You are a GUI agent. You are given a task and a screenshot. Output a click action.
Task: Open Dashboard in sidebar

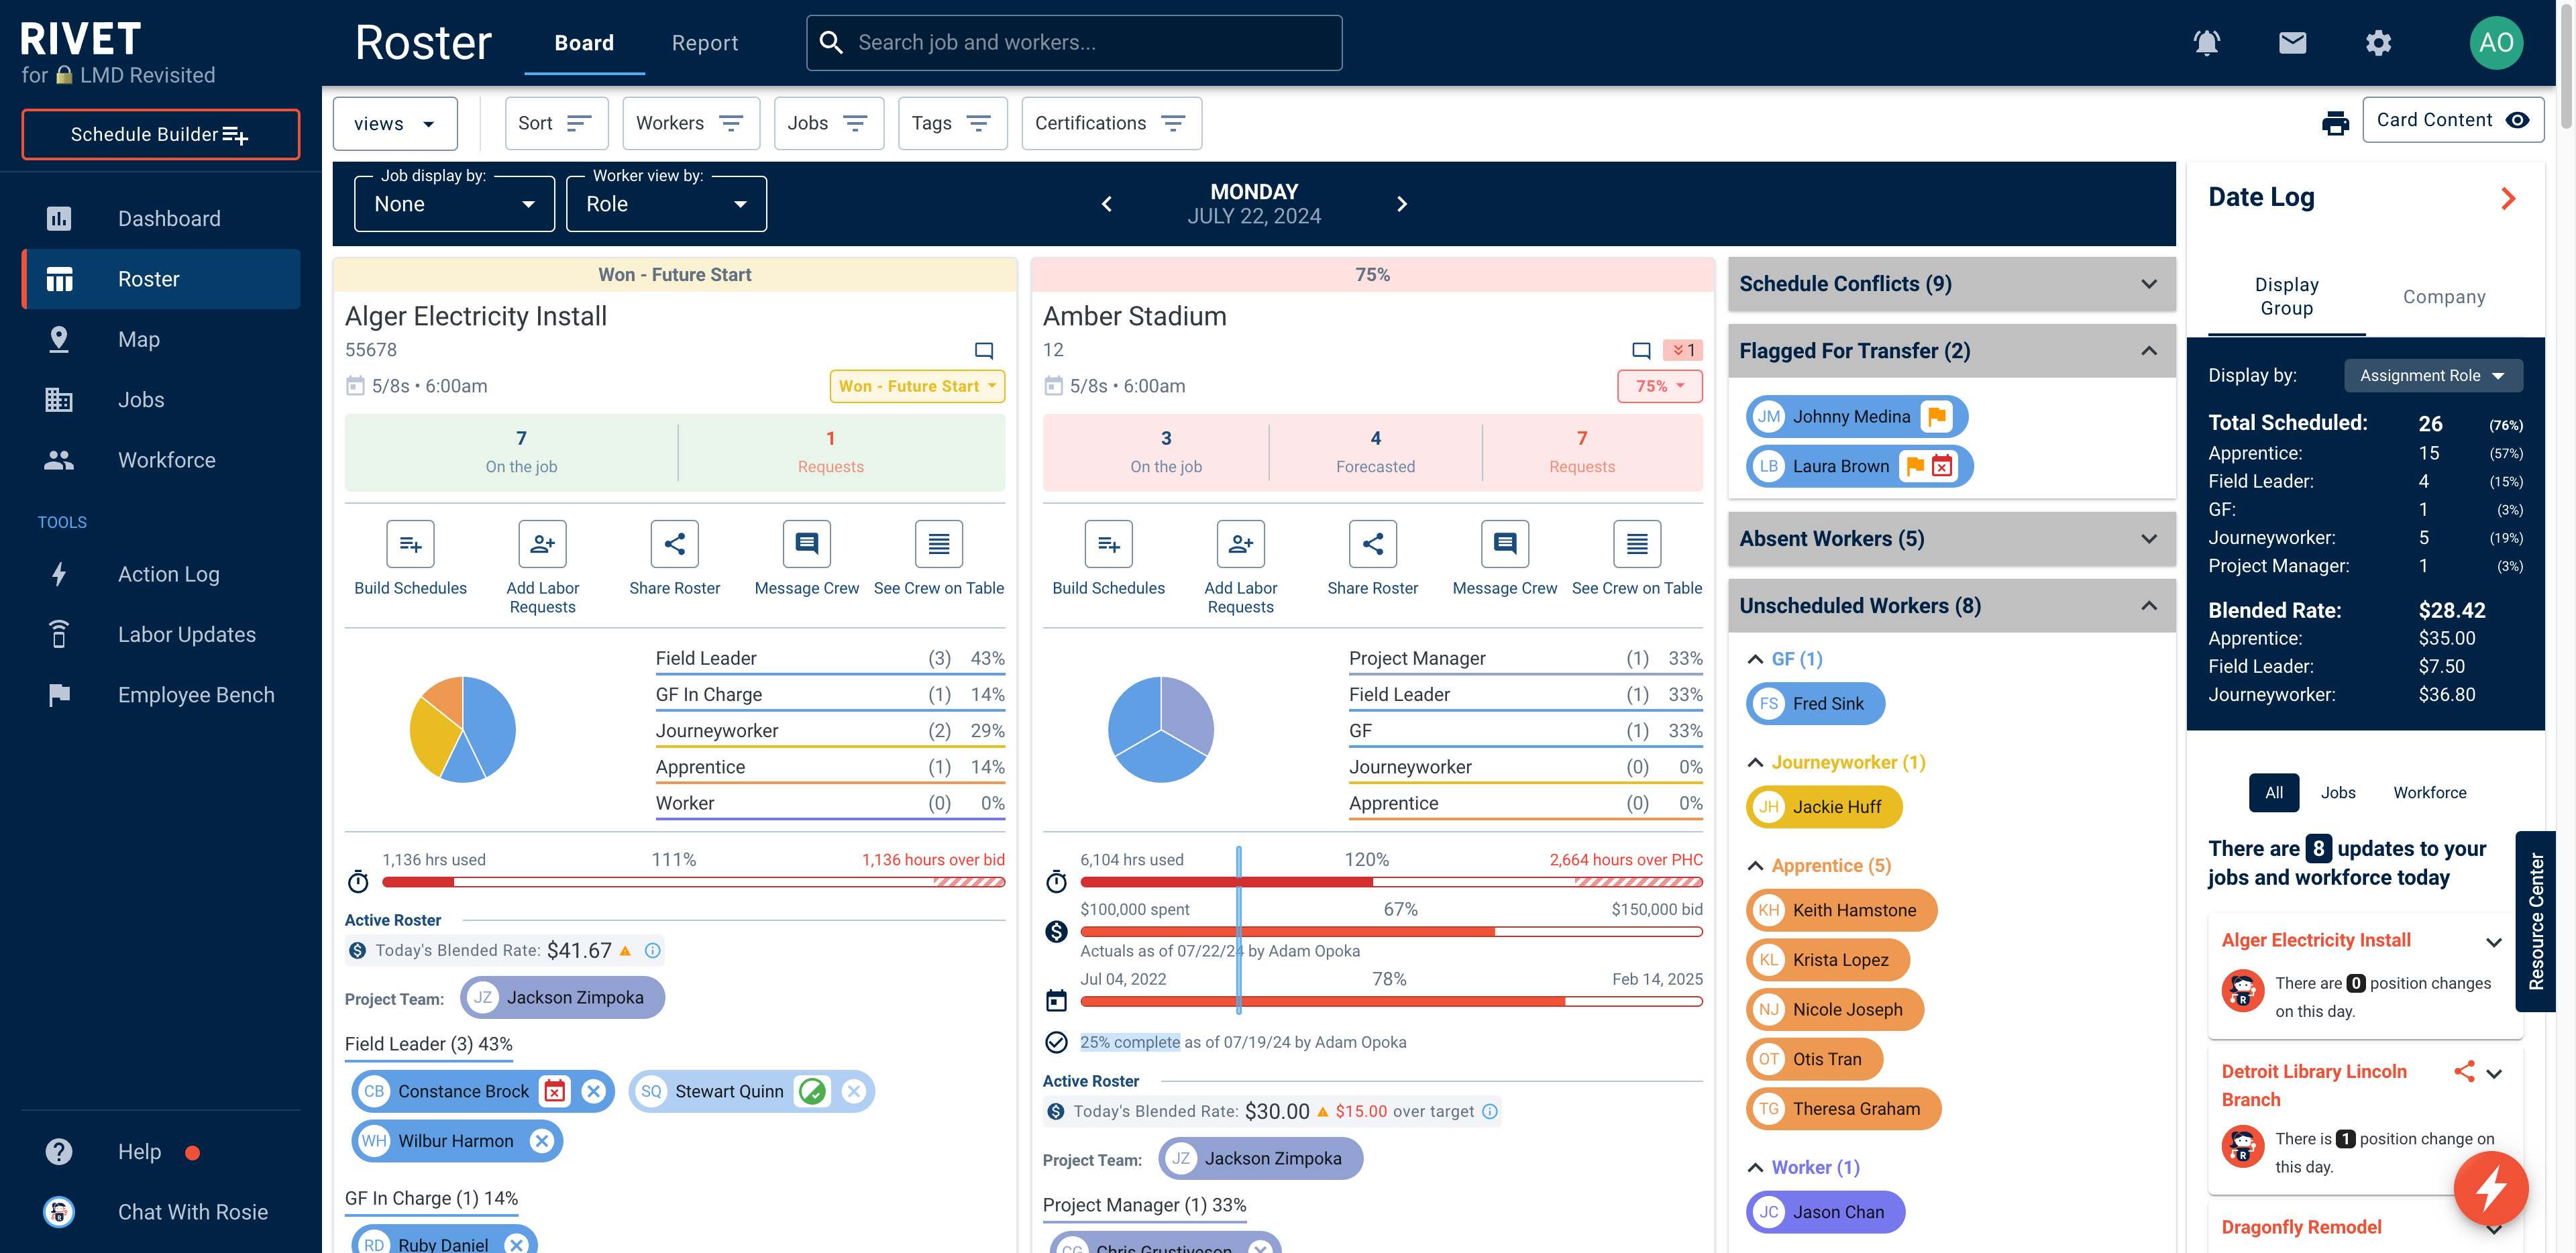tap(161, 218)
